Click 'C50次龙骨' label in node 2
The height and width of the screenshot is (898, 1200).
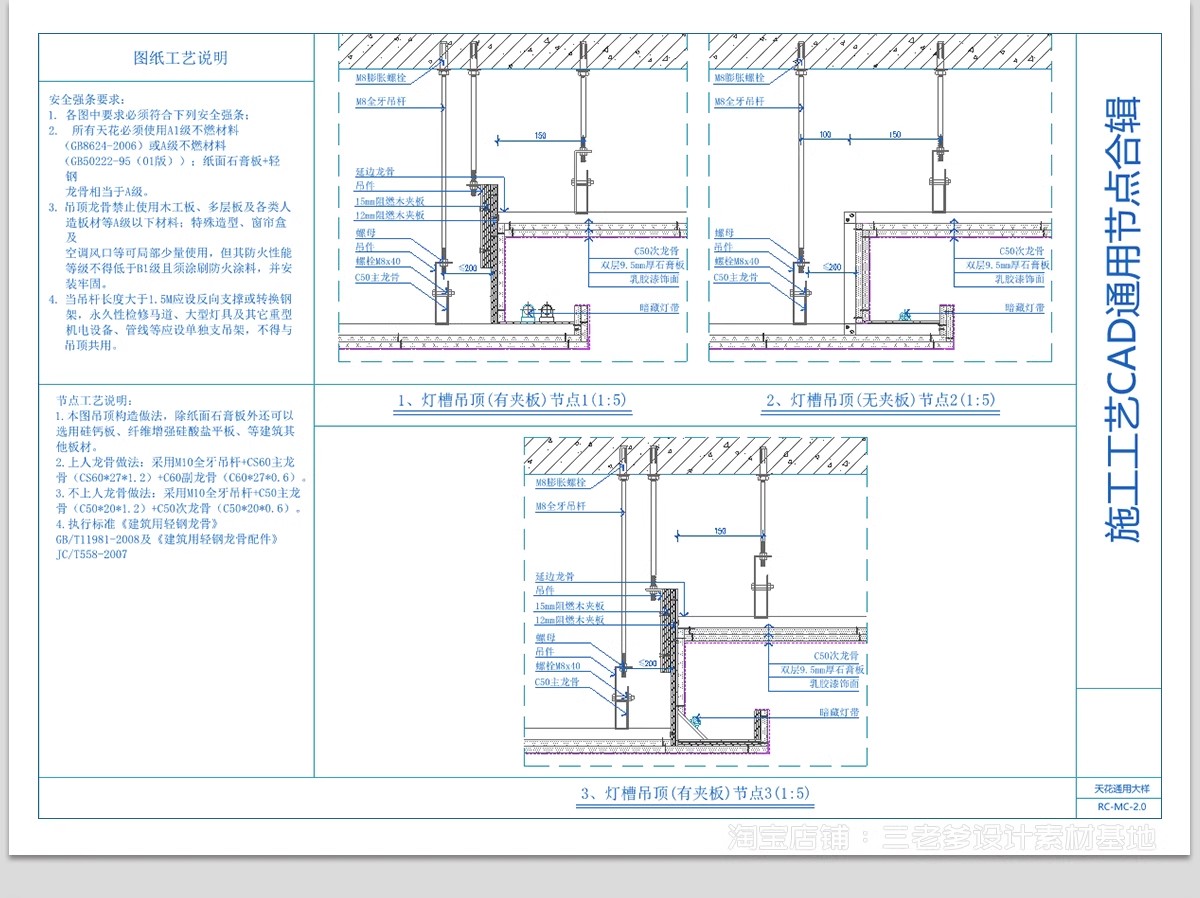coord(1021,251)
